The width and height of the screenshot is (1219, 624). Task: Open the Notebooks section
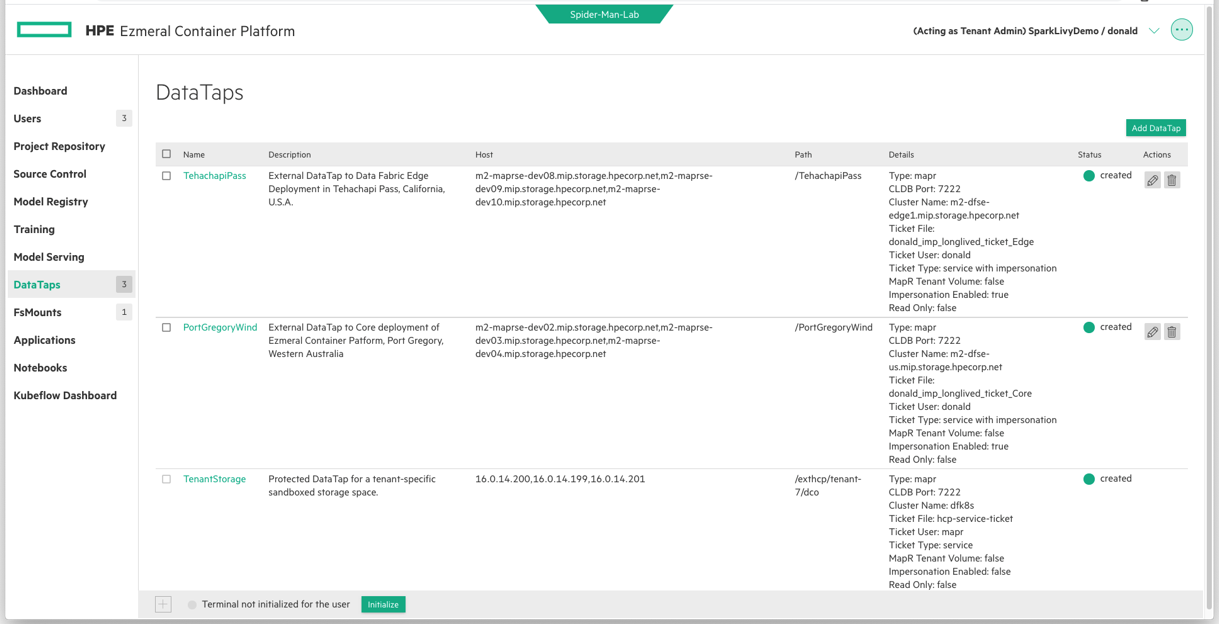[40, 368]
